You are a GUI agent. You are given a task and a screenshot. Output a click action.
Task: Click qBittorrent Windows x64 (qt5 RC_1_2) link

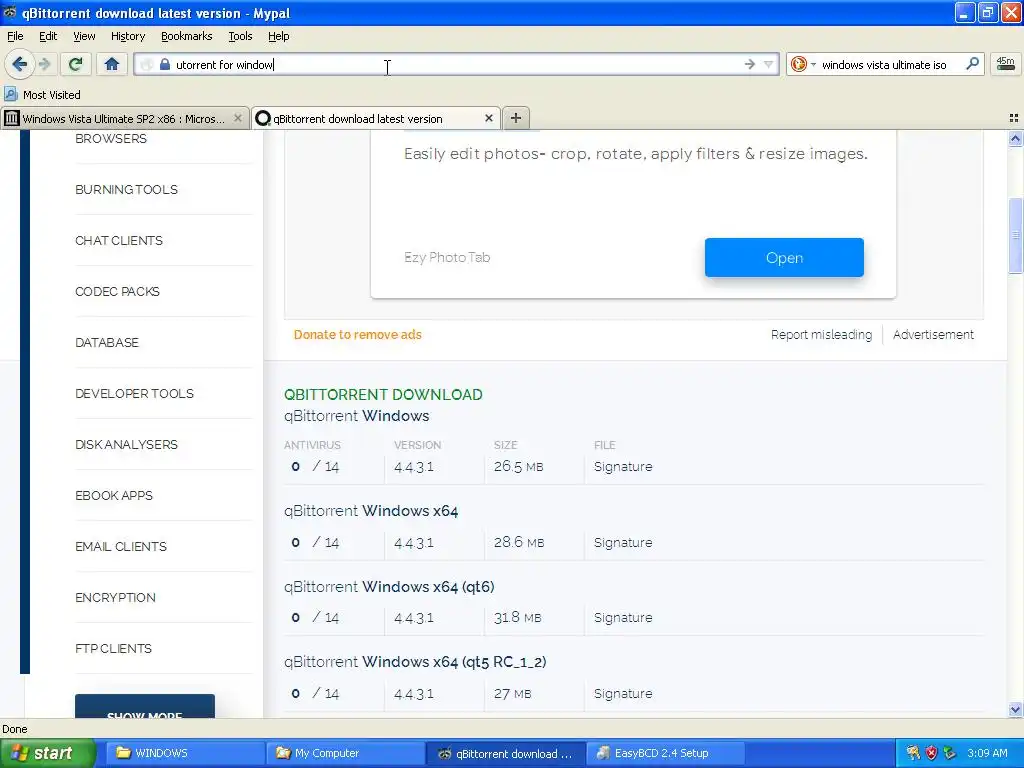[415, 662]
